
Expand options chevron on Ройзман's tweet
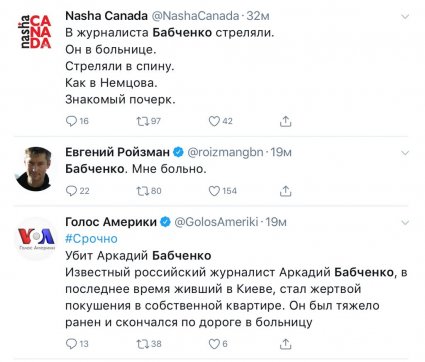tap(405, 153)
